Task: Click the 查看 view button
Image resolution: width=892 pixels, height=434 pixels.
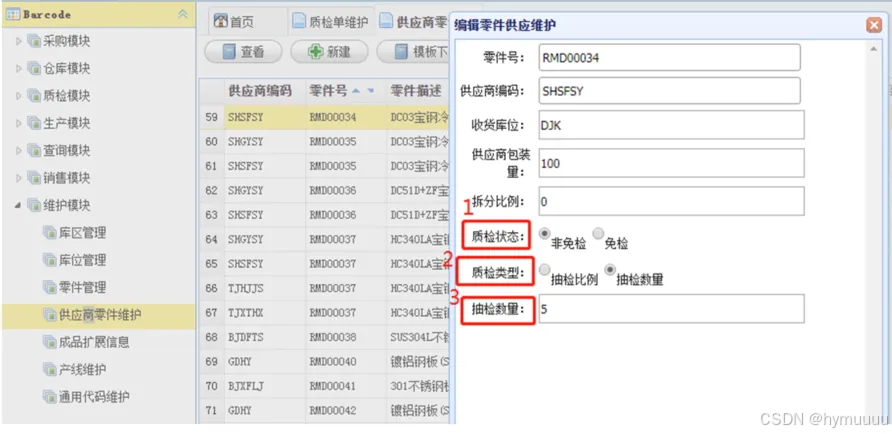Action: (242, 52)
